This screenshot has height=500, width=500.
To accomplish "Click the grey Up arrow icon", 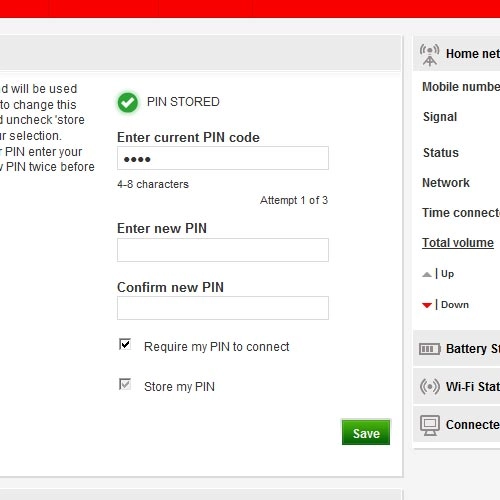I will pos(427,274).
